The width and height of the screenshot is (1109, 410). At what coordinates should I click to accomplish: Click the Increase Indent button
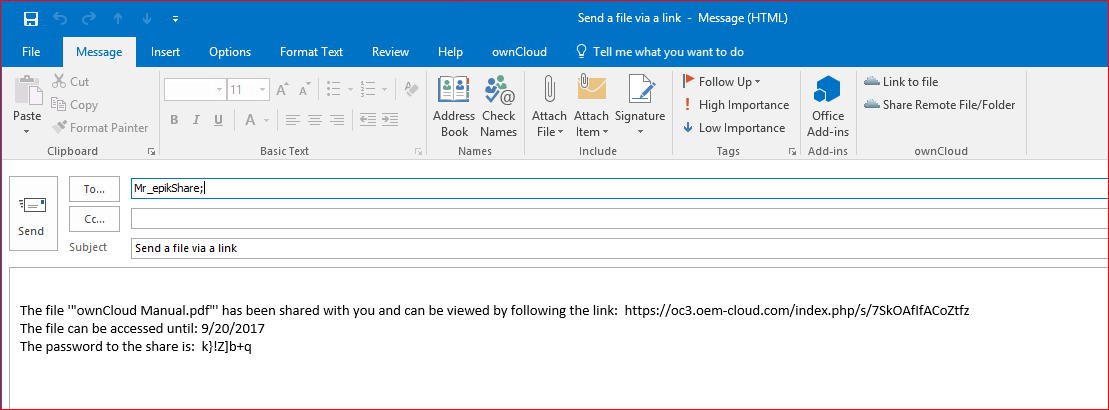390,120
